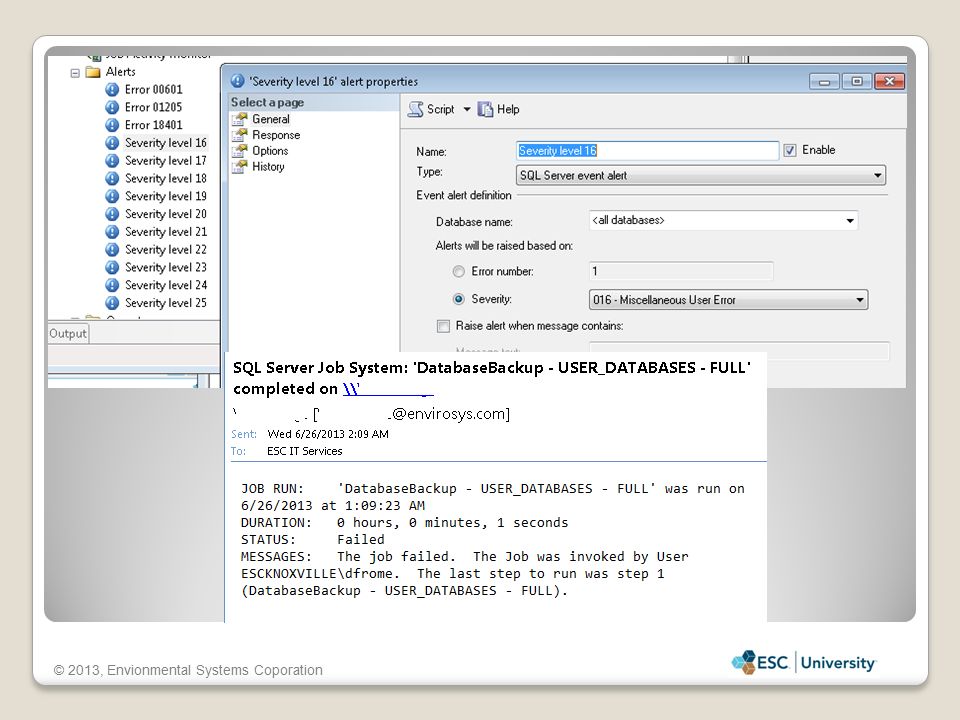Click the Error number input field

point(681,271)
